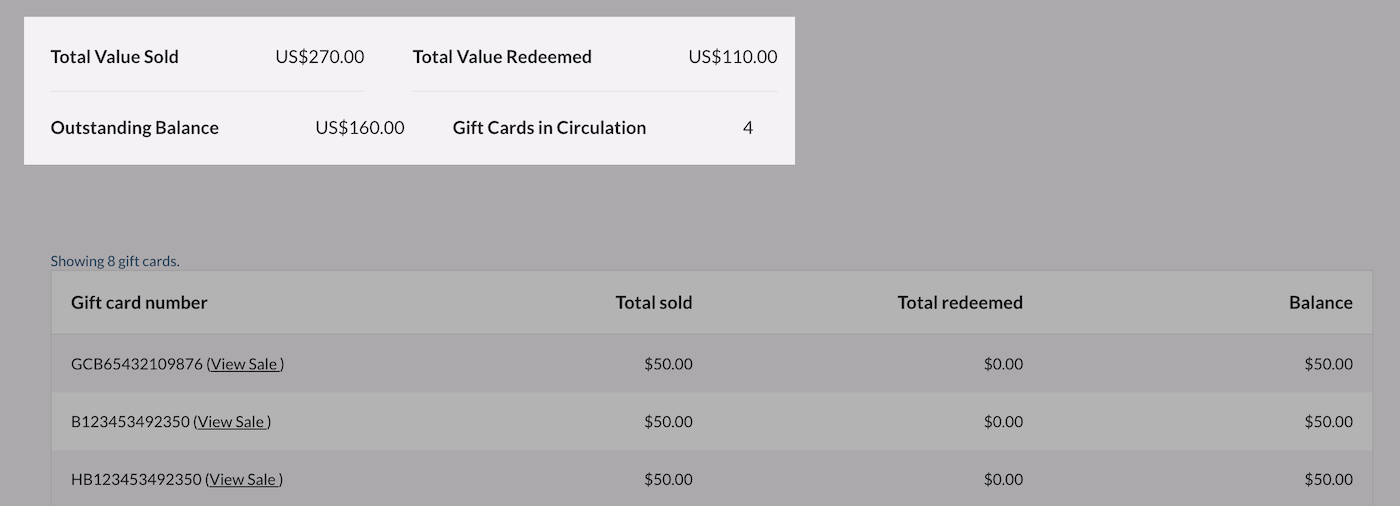Click the Gift card number column header
This screenshot has width=1400, height=506.
click(139, 302)
